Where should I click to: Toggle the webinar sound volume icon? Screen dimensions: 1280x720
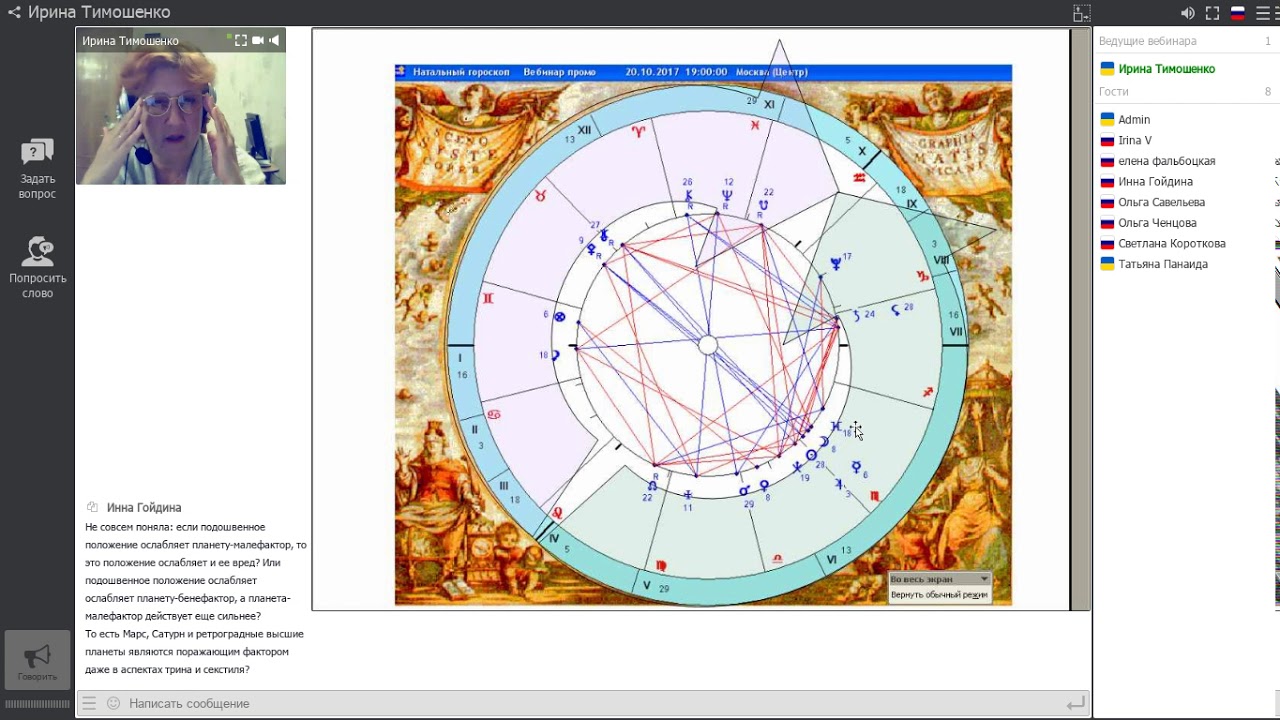click(x=1187, y=13)
